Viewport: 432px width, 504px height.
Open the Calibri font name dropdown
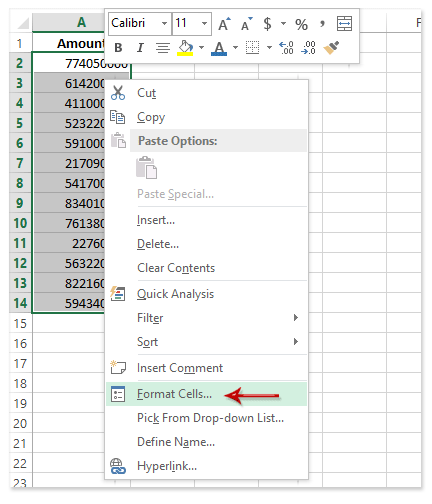pos(164,24)
